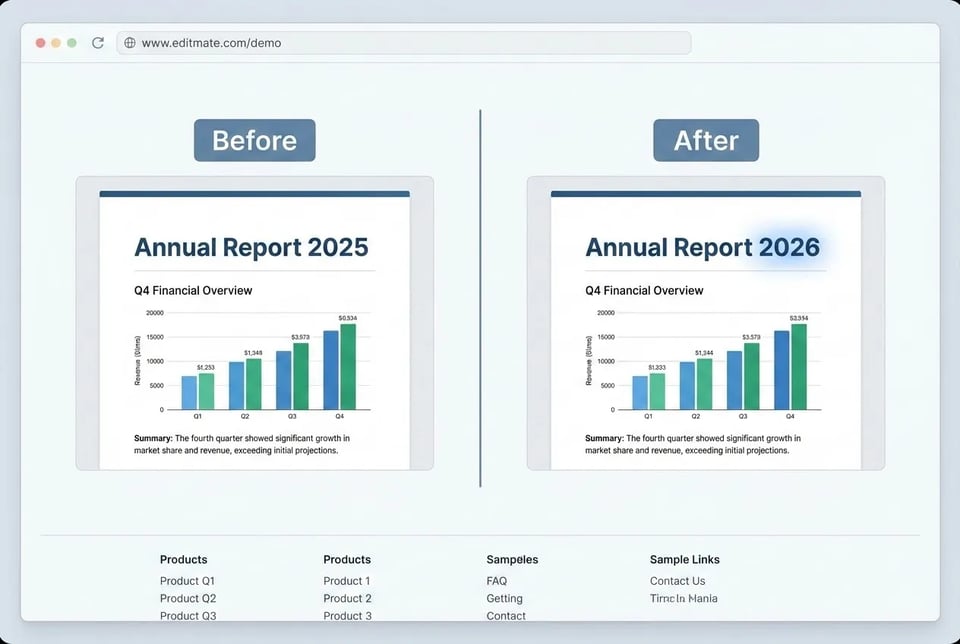
Task: Click the globe icon in the address bar
Action: click(129, 43)
